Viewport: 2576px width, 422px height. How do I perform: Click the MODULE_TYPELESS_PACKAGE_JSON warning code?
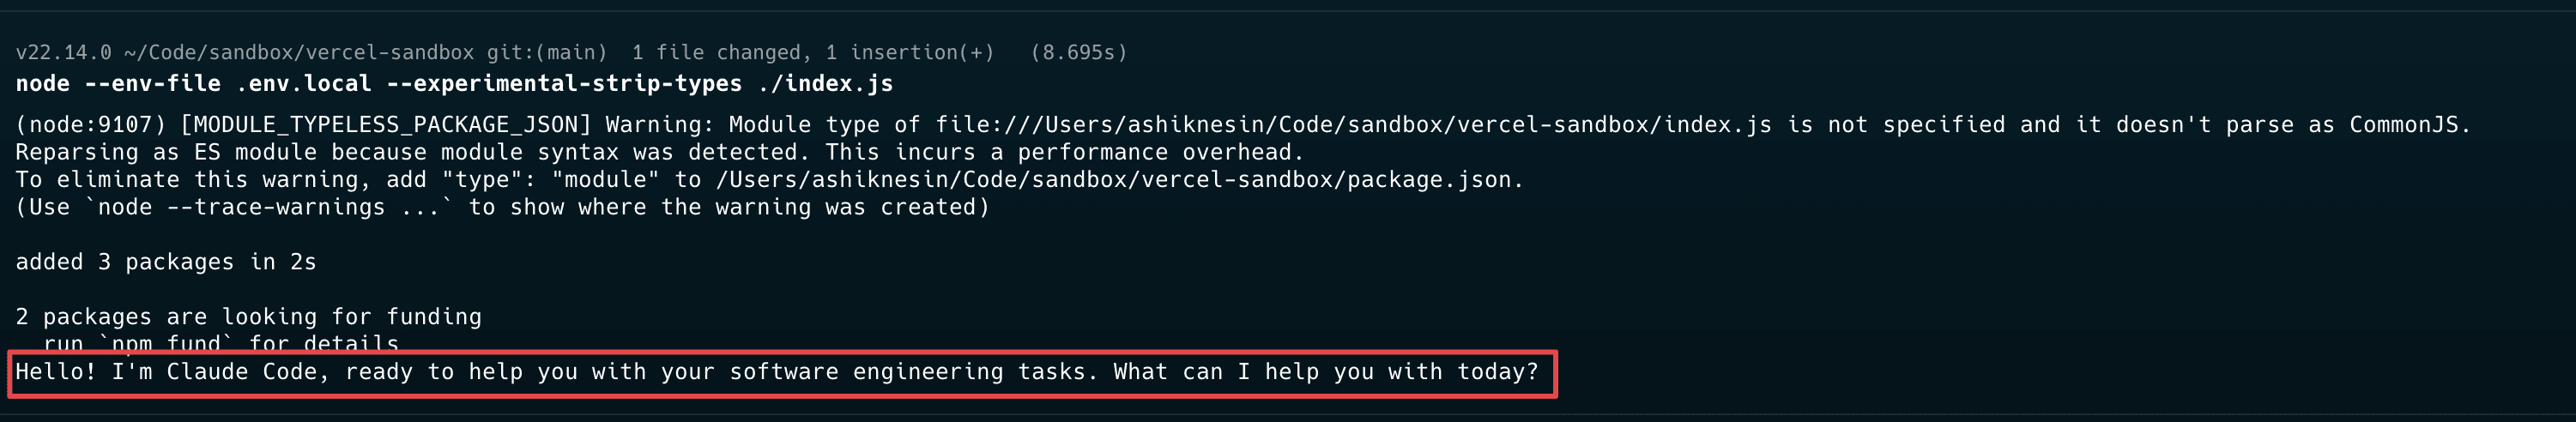click(386, 125)
